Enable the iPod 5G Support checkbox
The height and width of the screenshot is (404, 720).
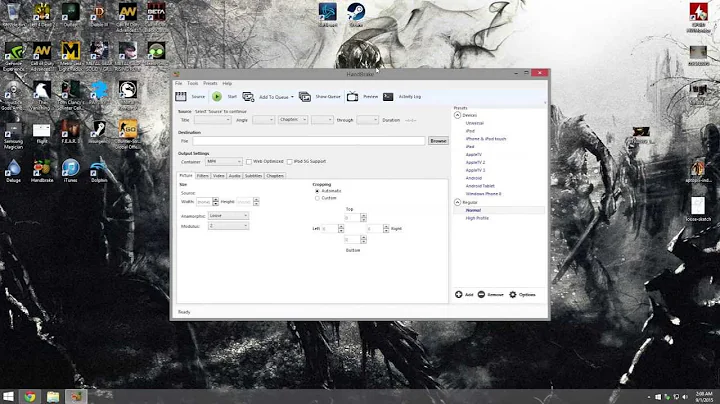[x=289, y=162]
